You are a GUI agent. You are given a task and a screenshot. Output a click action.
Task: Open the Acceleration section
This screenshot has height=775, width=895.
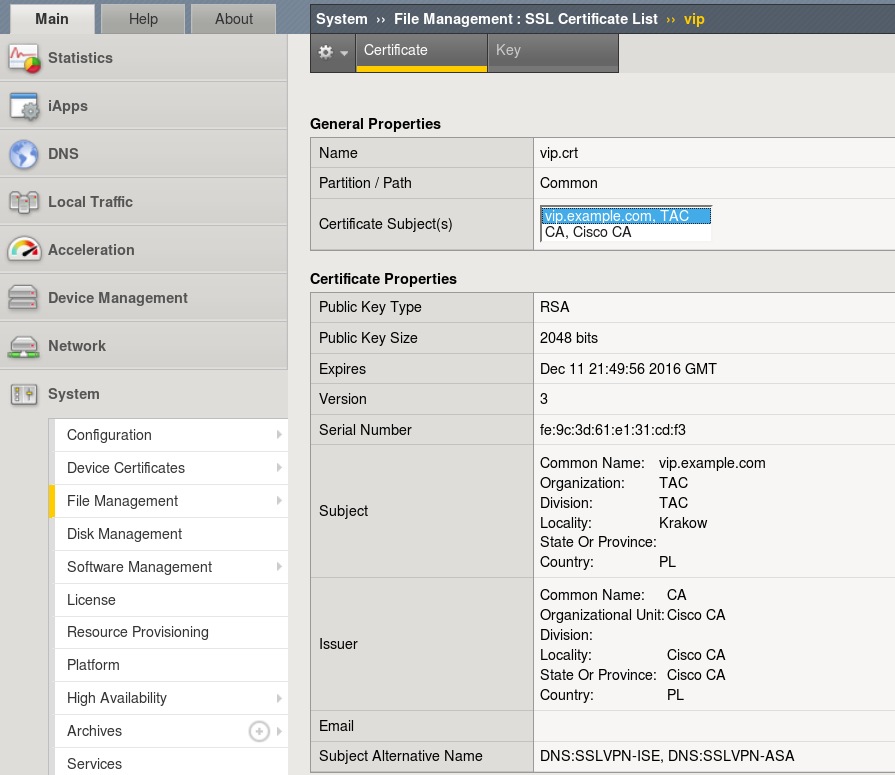pyautogui.click(x=144, y=250)
